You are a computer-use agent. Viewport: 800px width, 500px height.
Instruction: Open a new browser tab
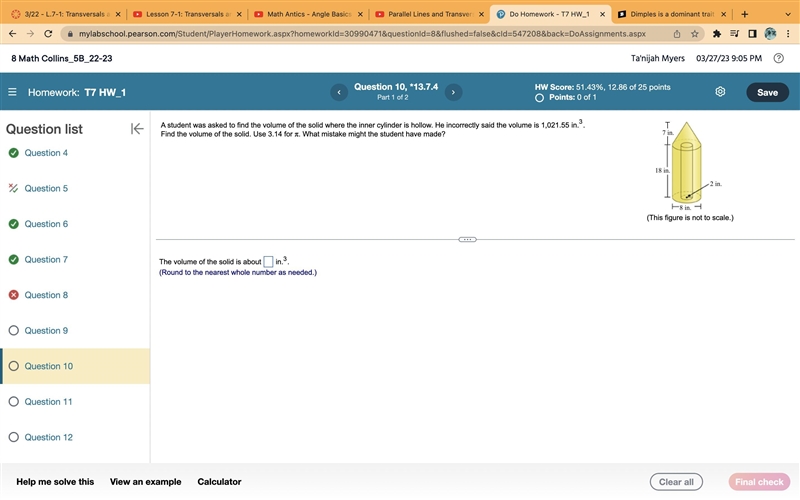(x=744, y=14)
